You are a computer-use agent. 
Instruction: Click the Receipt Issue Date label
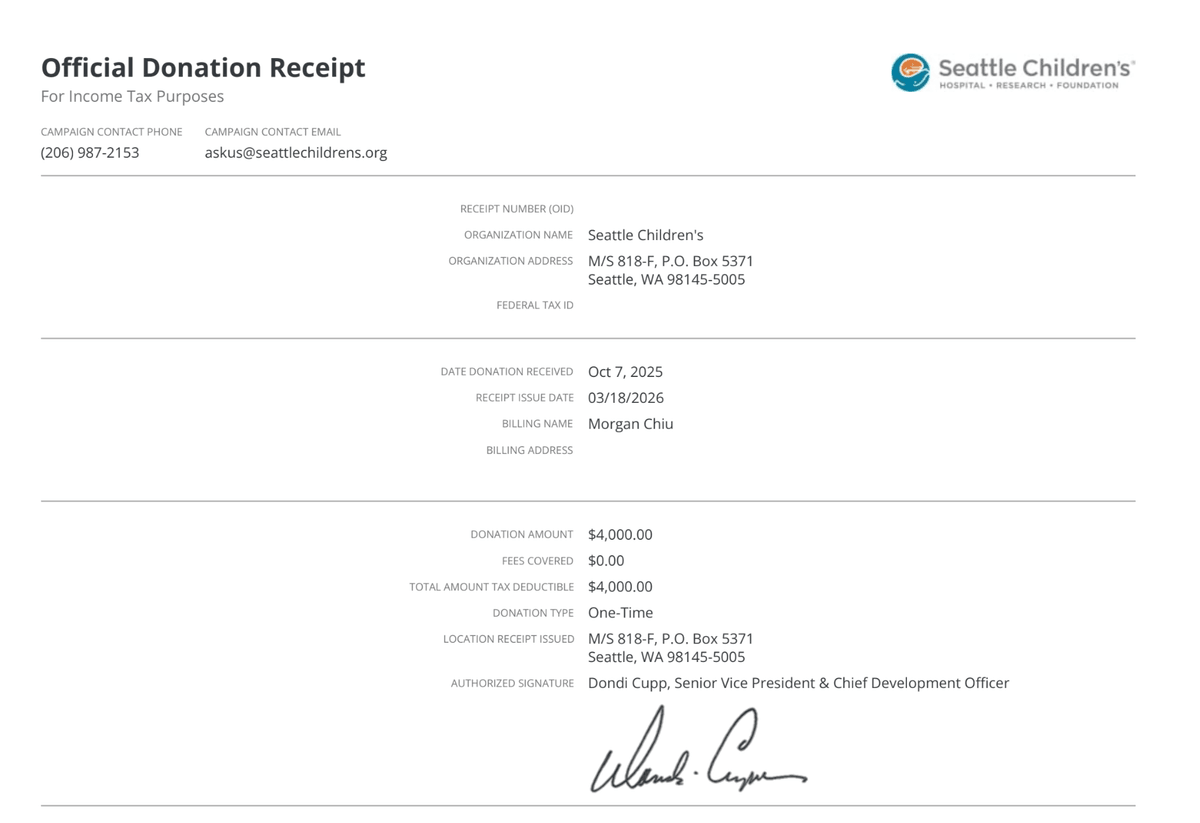tap(525, 398)
